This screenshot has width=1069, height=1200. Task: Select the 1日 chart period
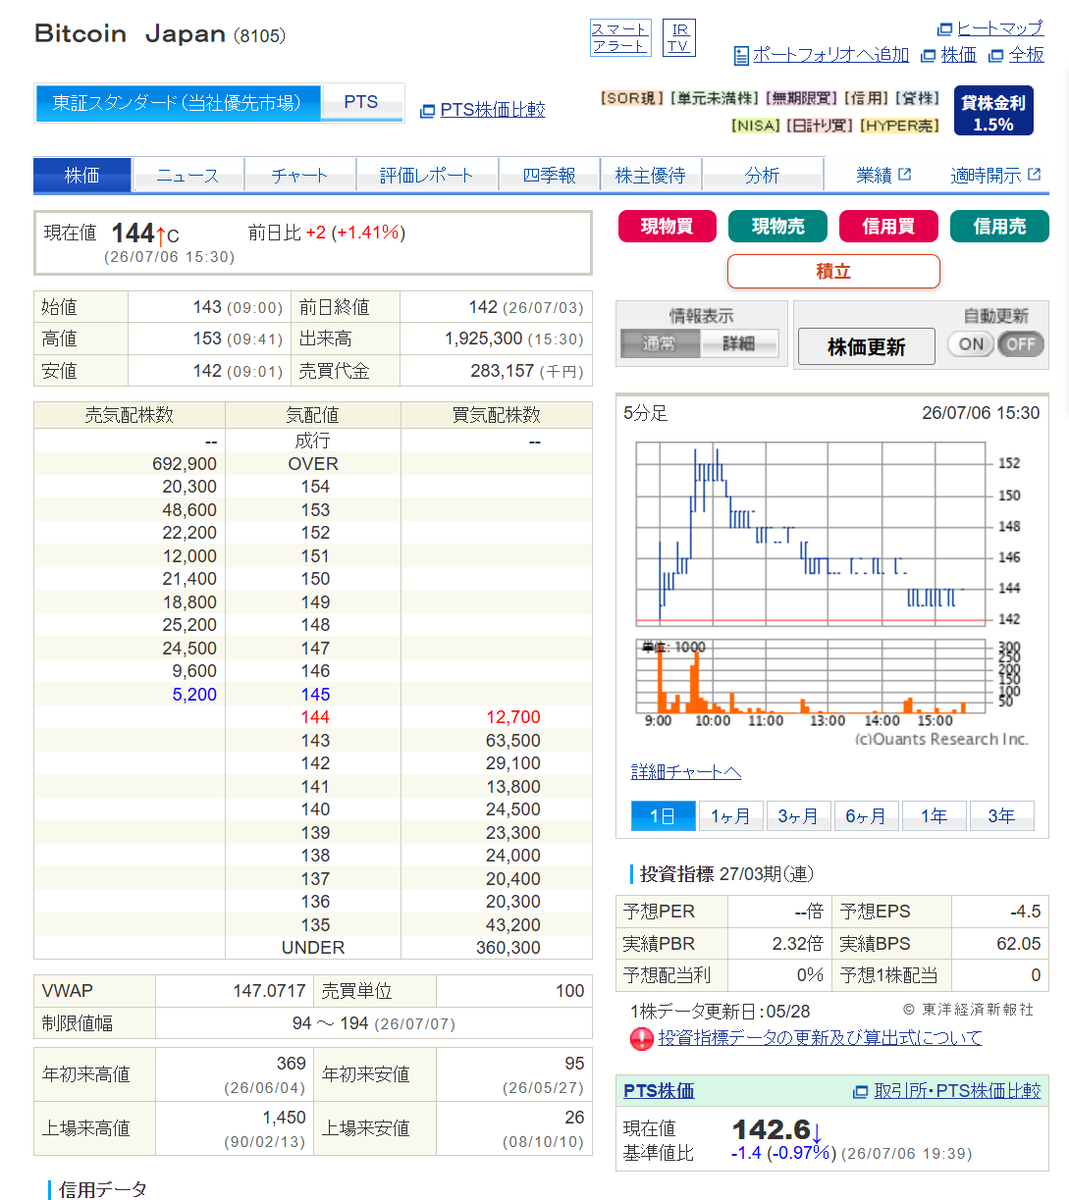pyautogui.click(x=663, y=816)
